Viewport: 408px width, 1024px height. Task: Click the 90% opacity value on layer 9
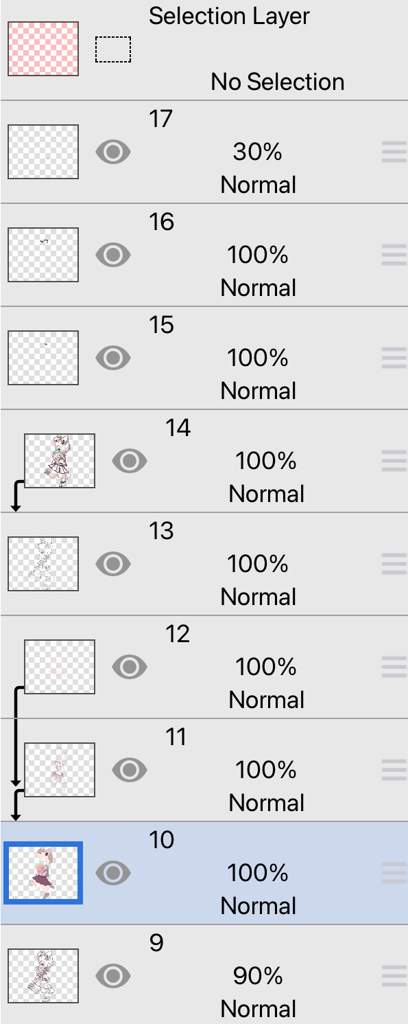(x=257, y=976)
